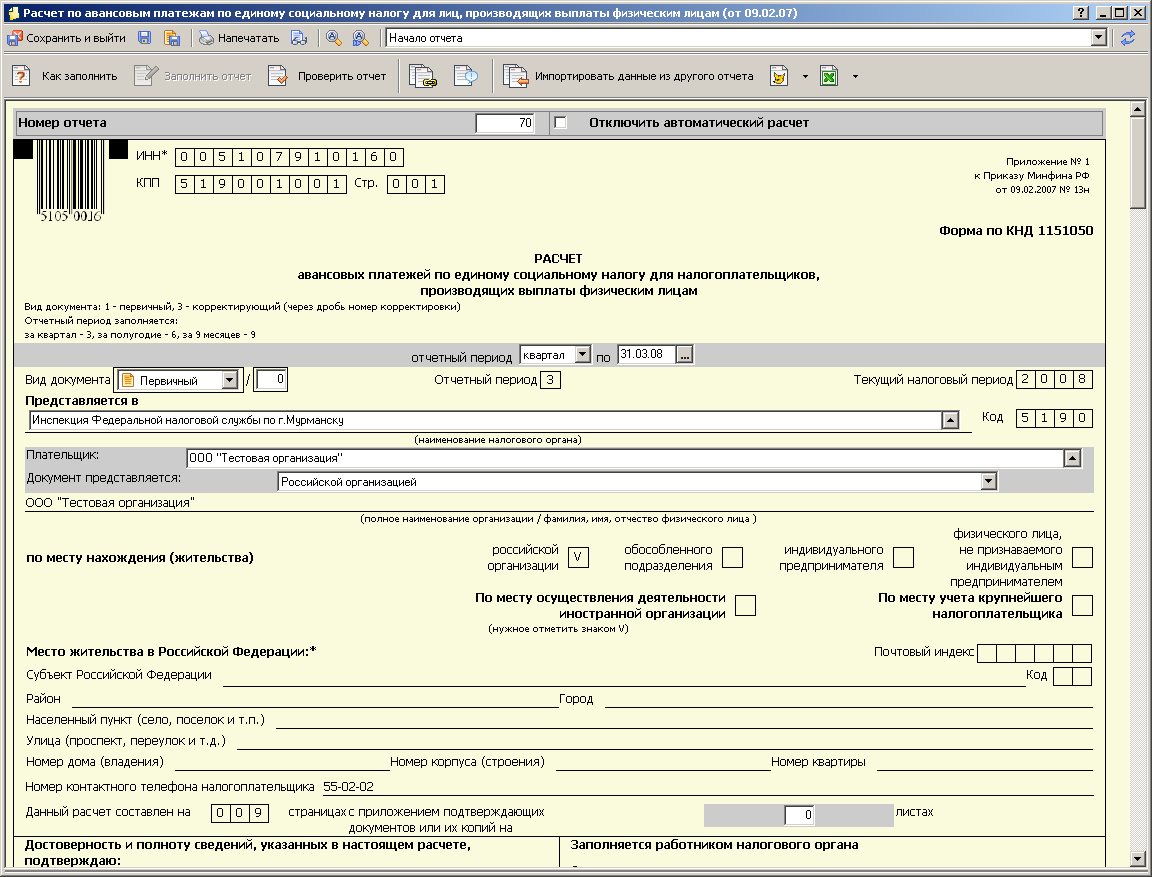Click the vertical scrollbar thumb
This screenshot has height=877, width=1152.
(x=1137, y=164)
